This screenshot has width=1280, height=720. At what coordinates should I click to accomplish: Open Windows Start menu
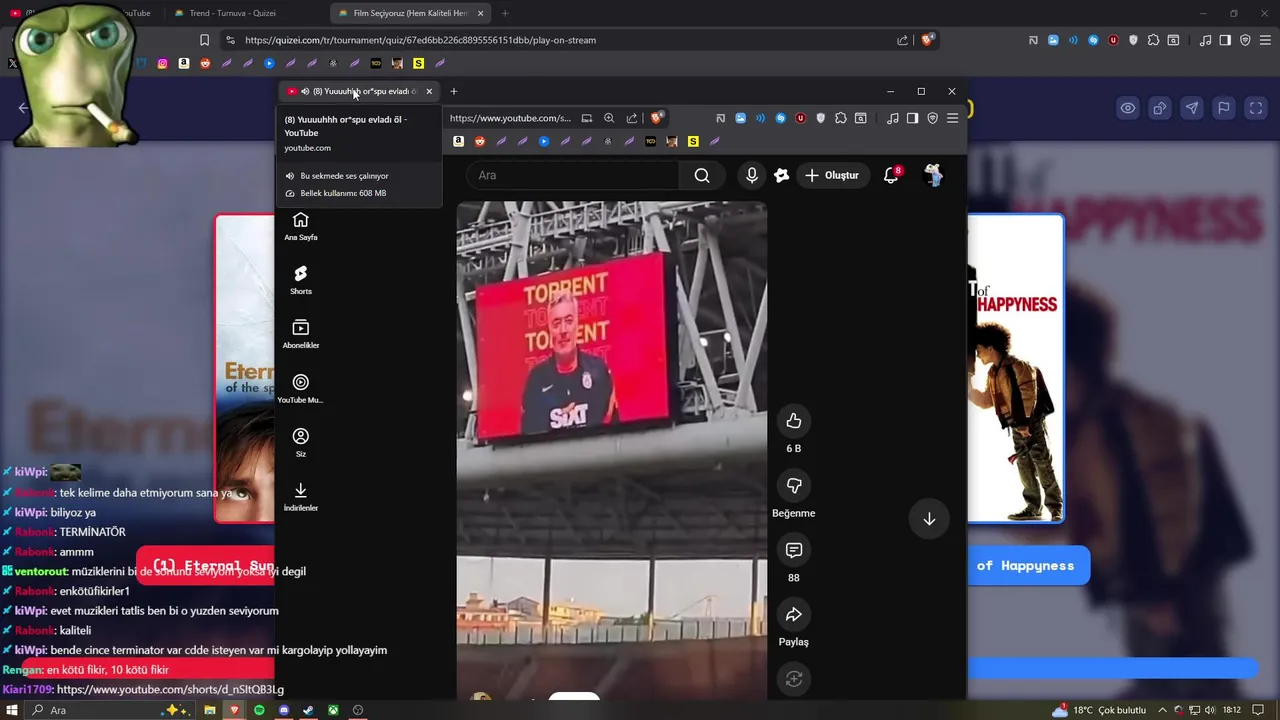(x=12, y=710)
